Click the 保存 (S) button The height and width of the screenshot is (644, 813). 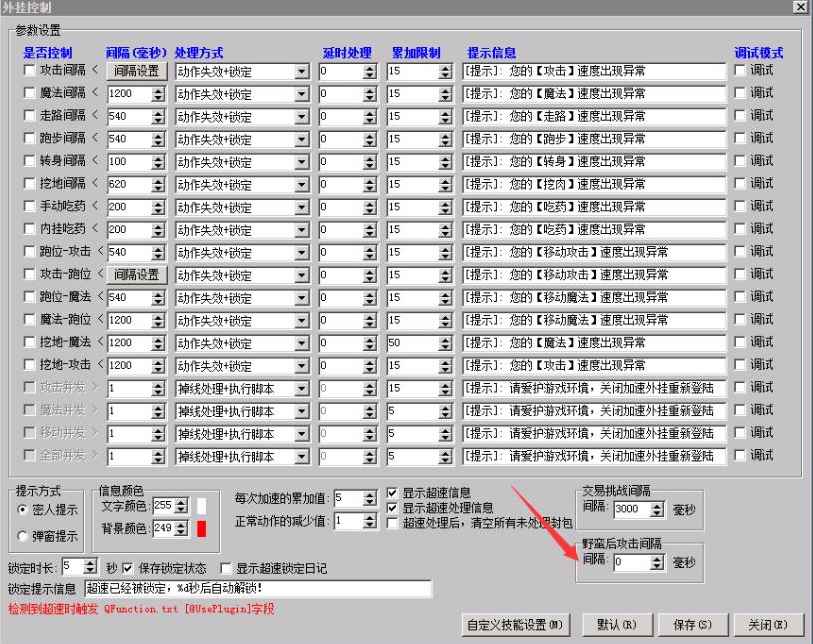693,625
